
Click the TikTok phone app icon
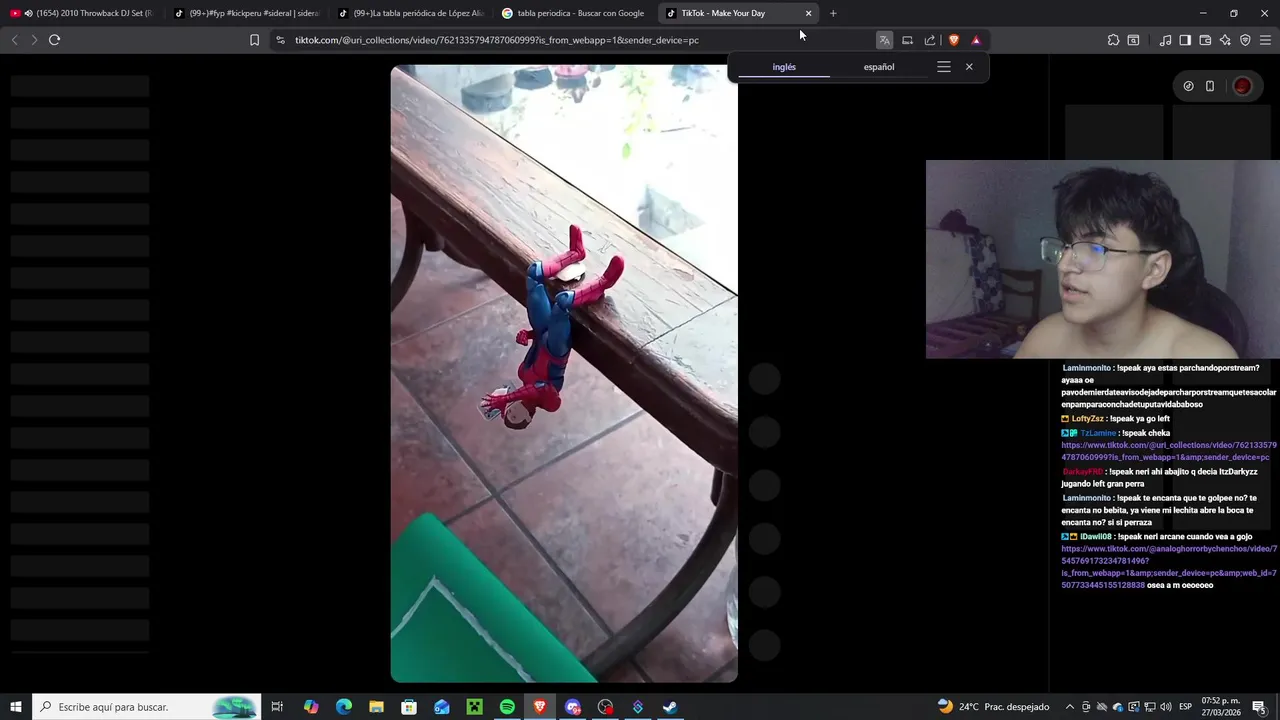click(1210, 86)
